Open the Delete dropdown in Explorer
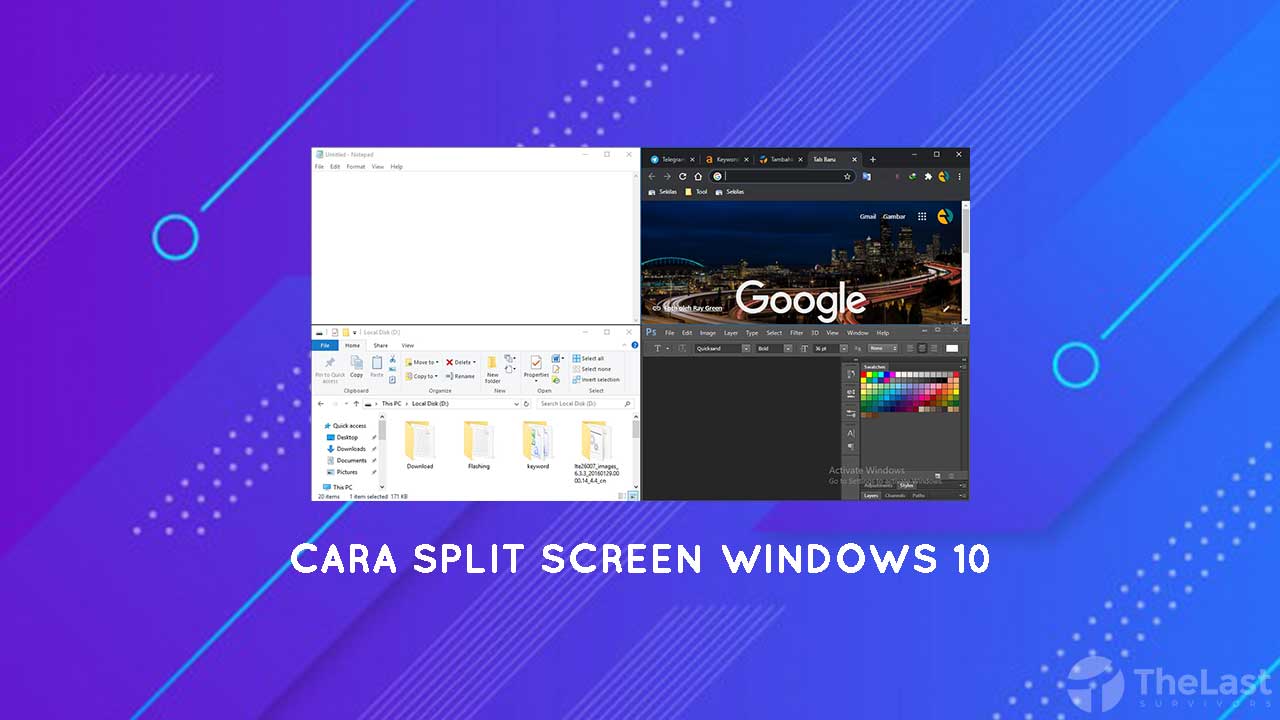This screenshot has width=1280, height=720. [x=461, y=362]
